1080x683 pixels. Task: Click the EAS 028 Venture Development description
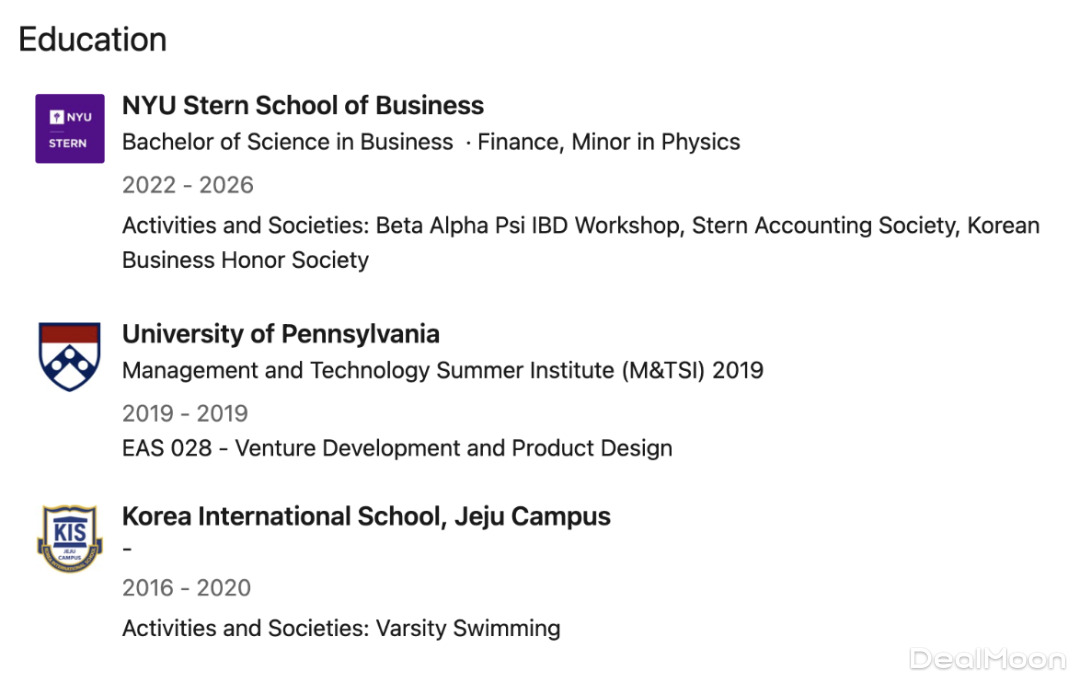pyautogui.click(x=397, y=448)
